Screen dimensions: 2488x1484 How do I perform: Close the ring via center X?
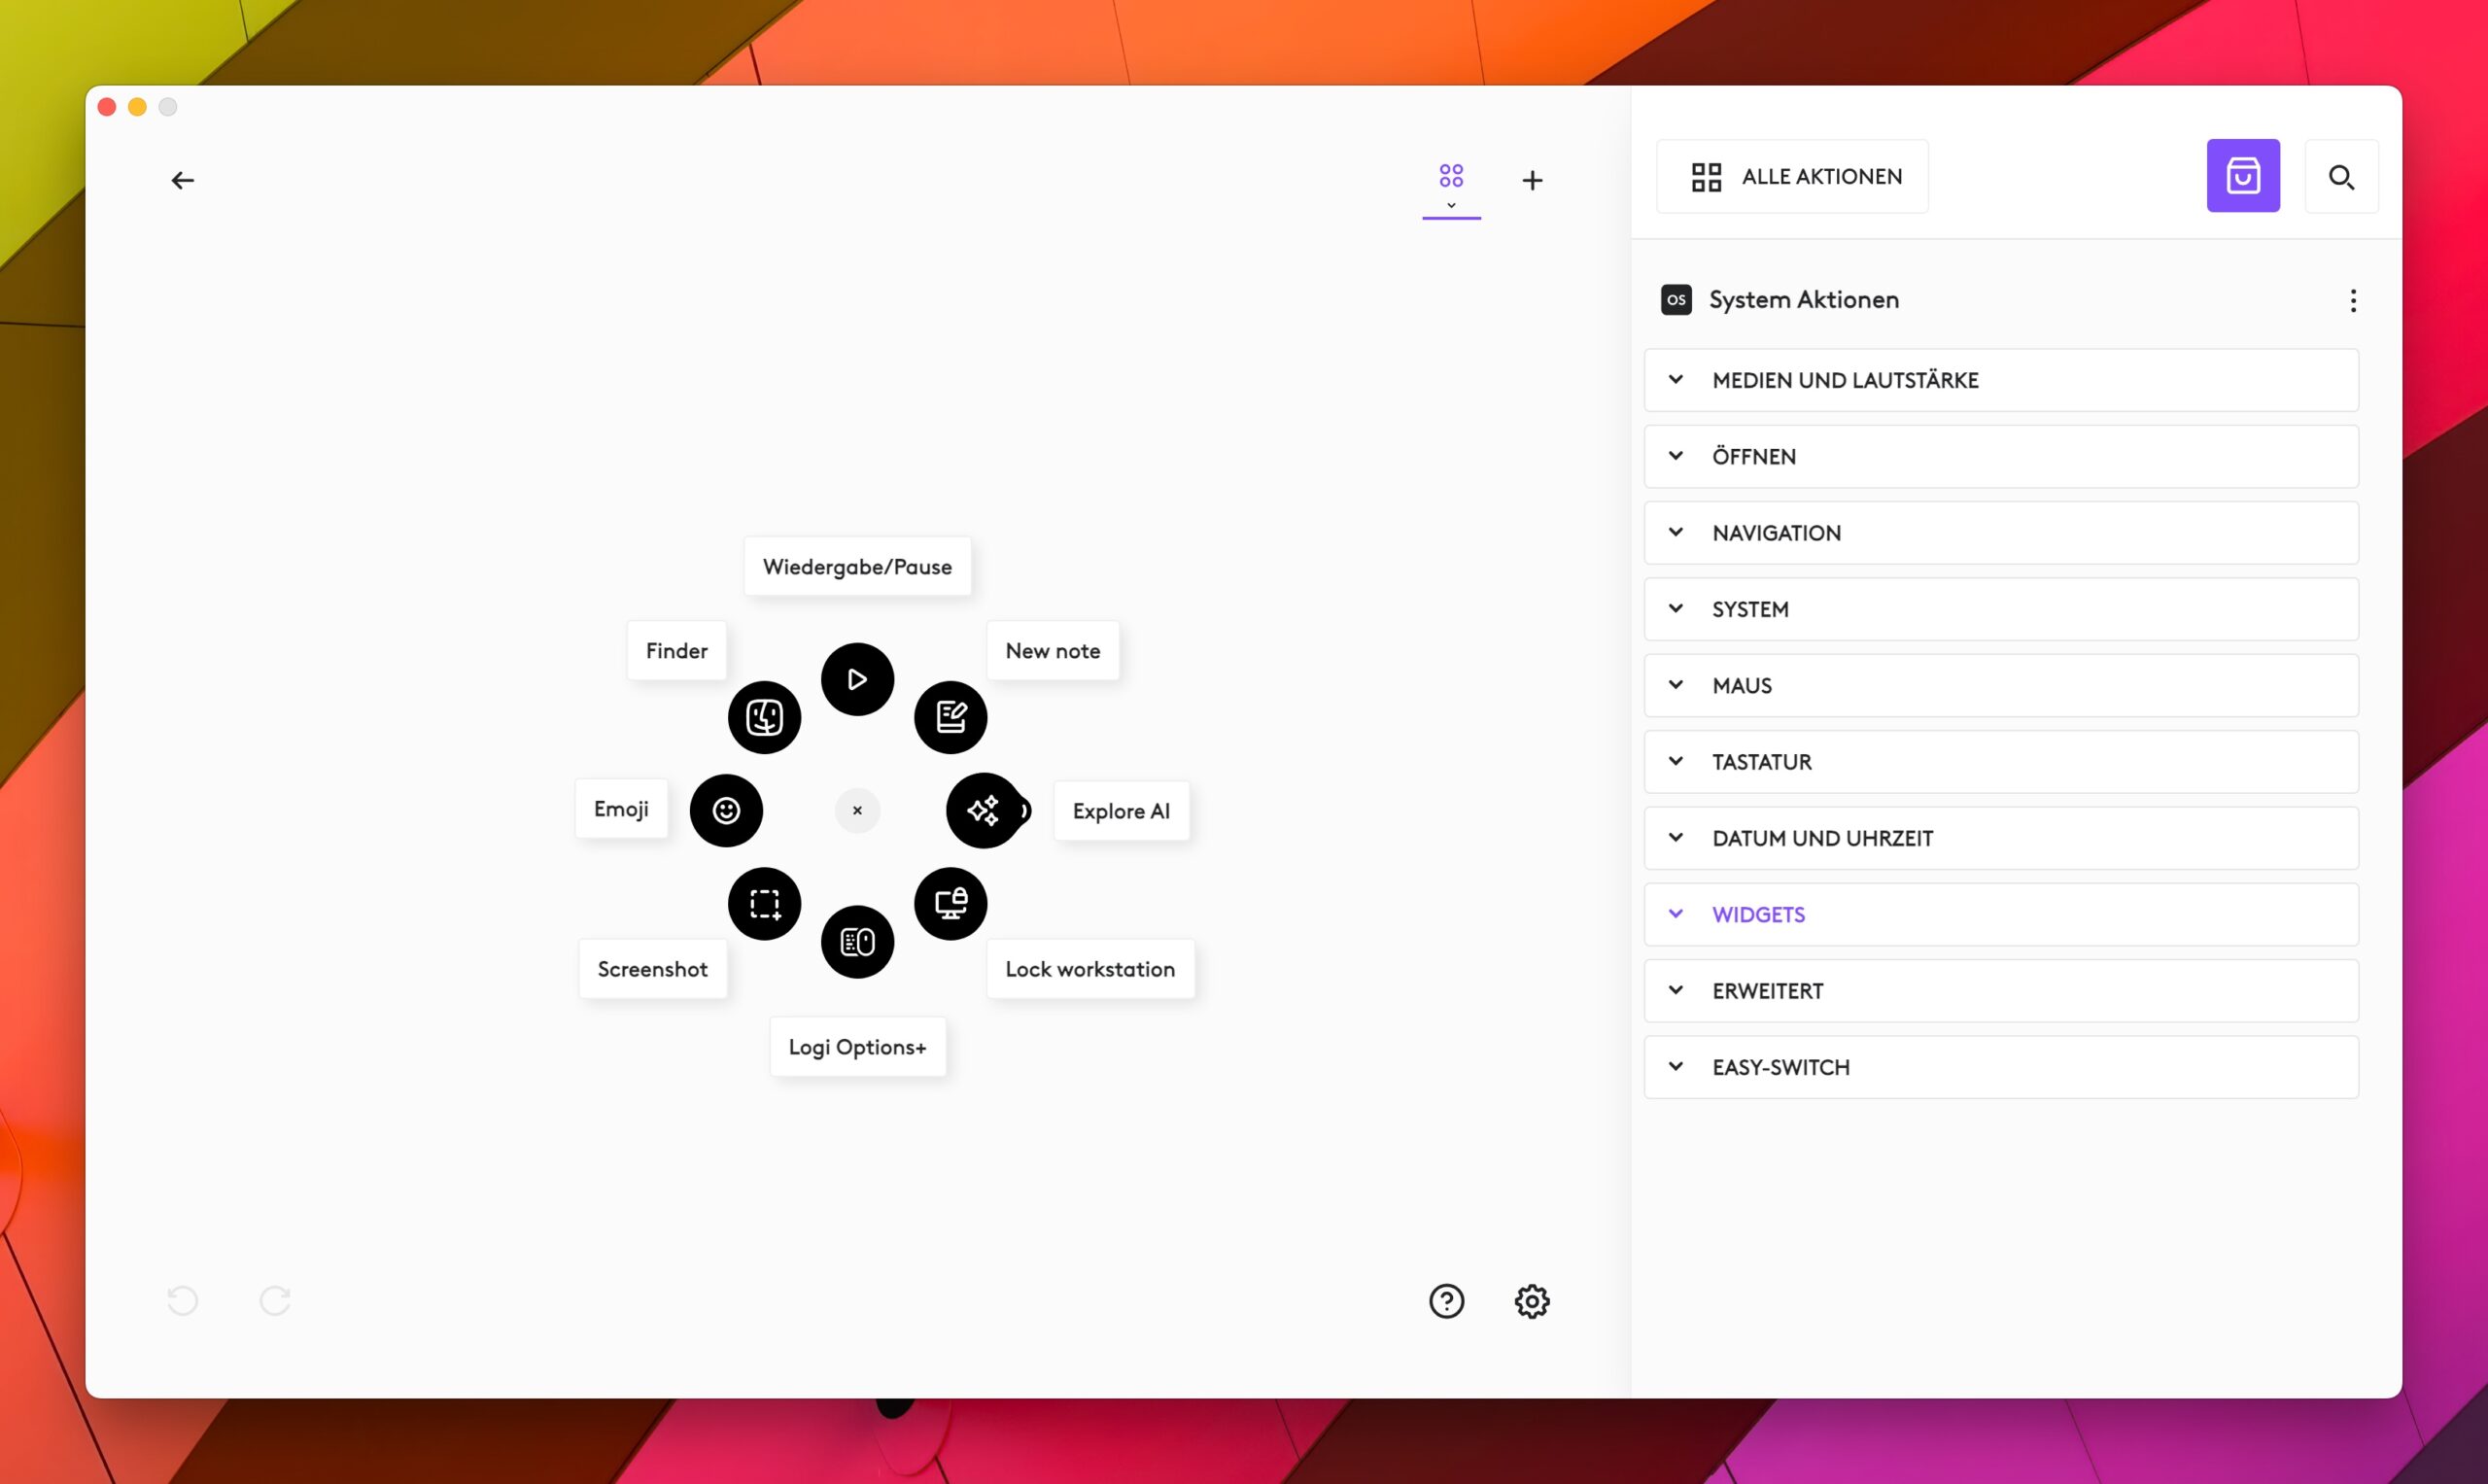[857, 810]
